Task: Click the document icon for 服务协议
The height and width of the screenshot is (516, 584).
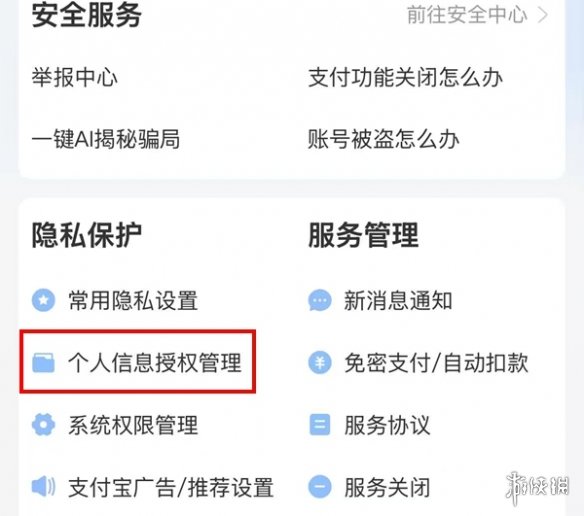Action: [320, 425]
